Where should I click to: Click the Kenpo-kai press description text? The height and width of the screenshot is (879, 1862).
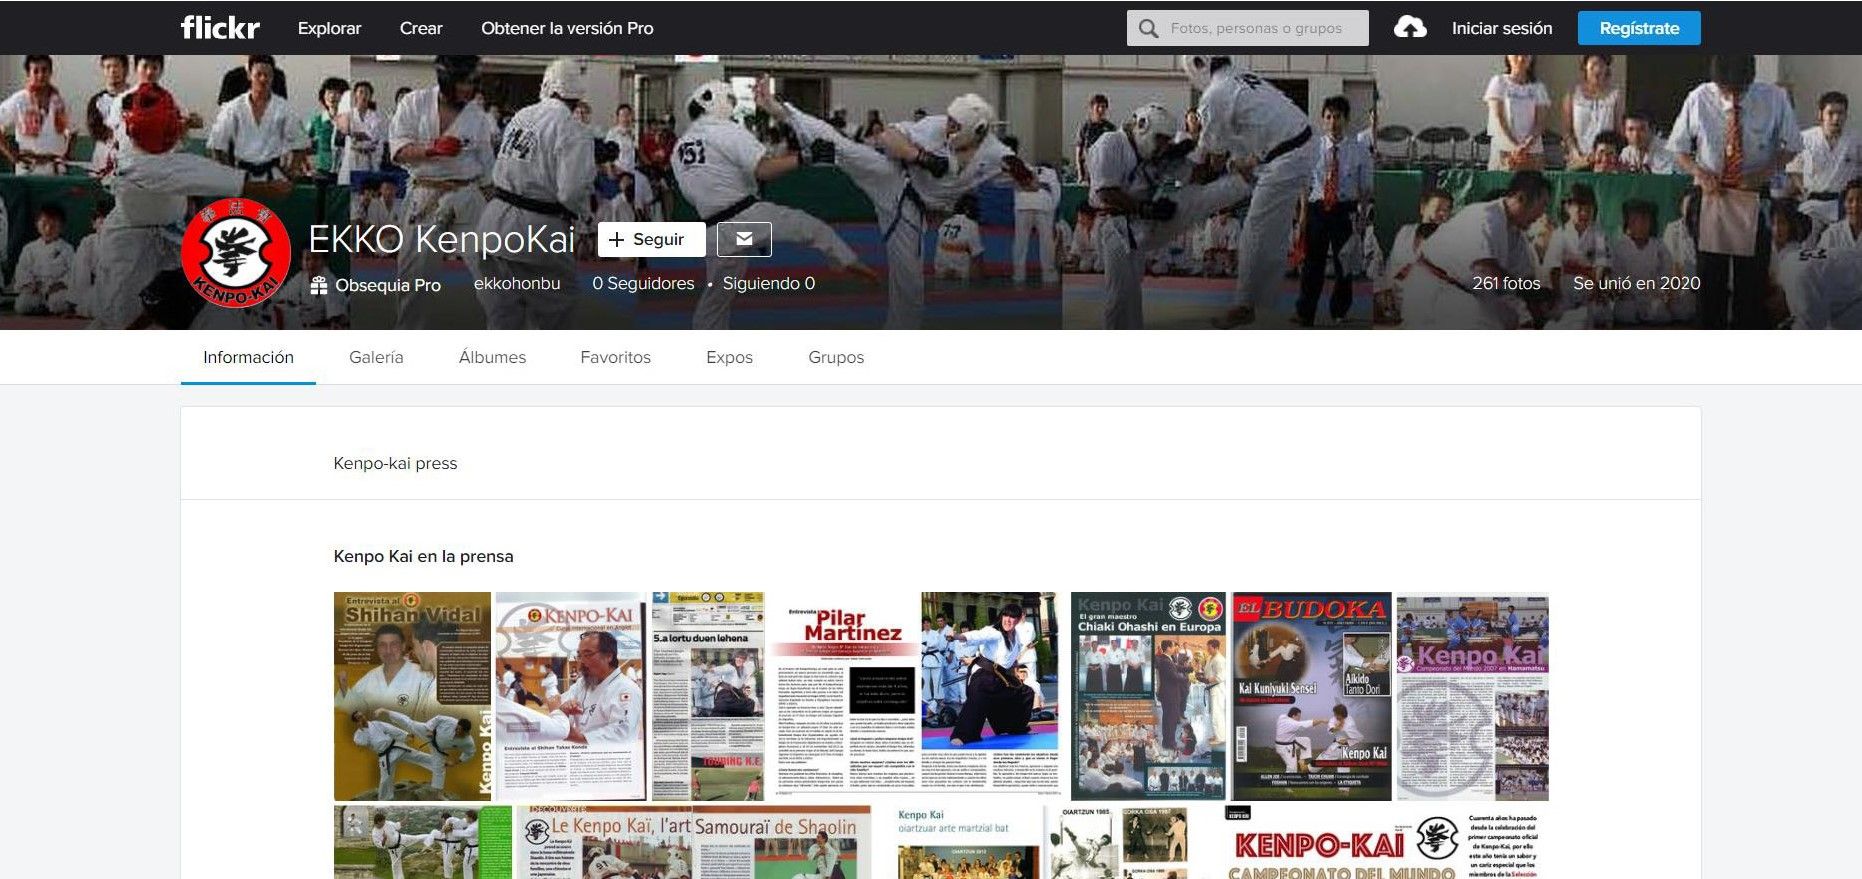pos(395,463)
